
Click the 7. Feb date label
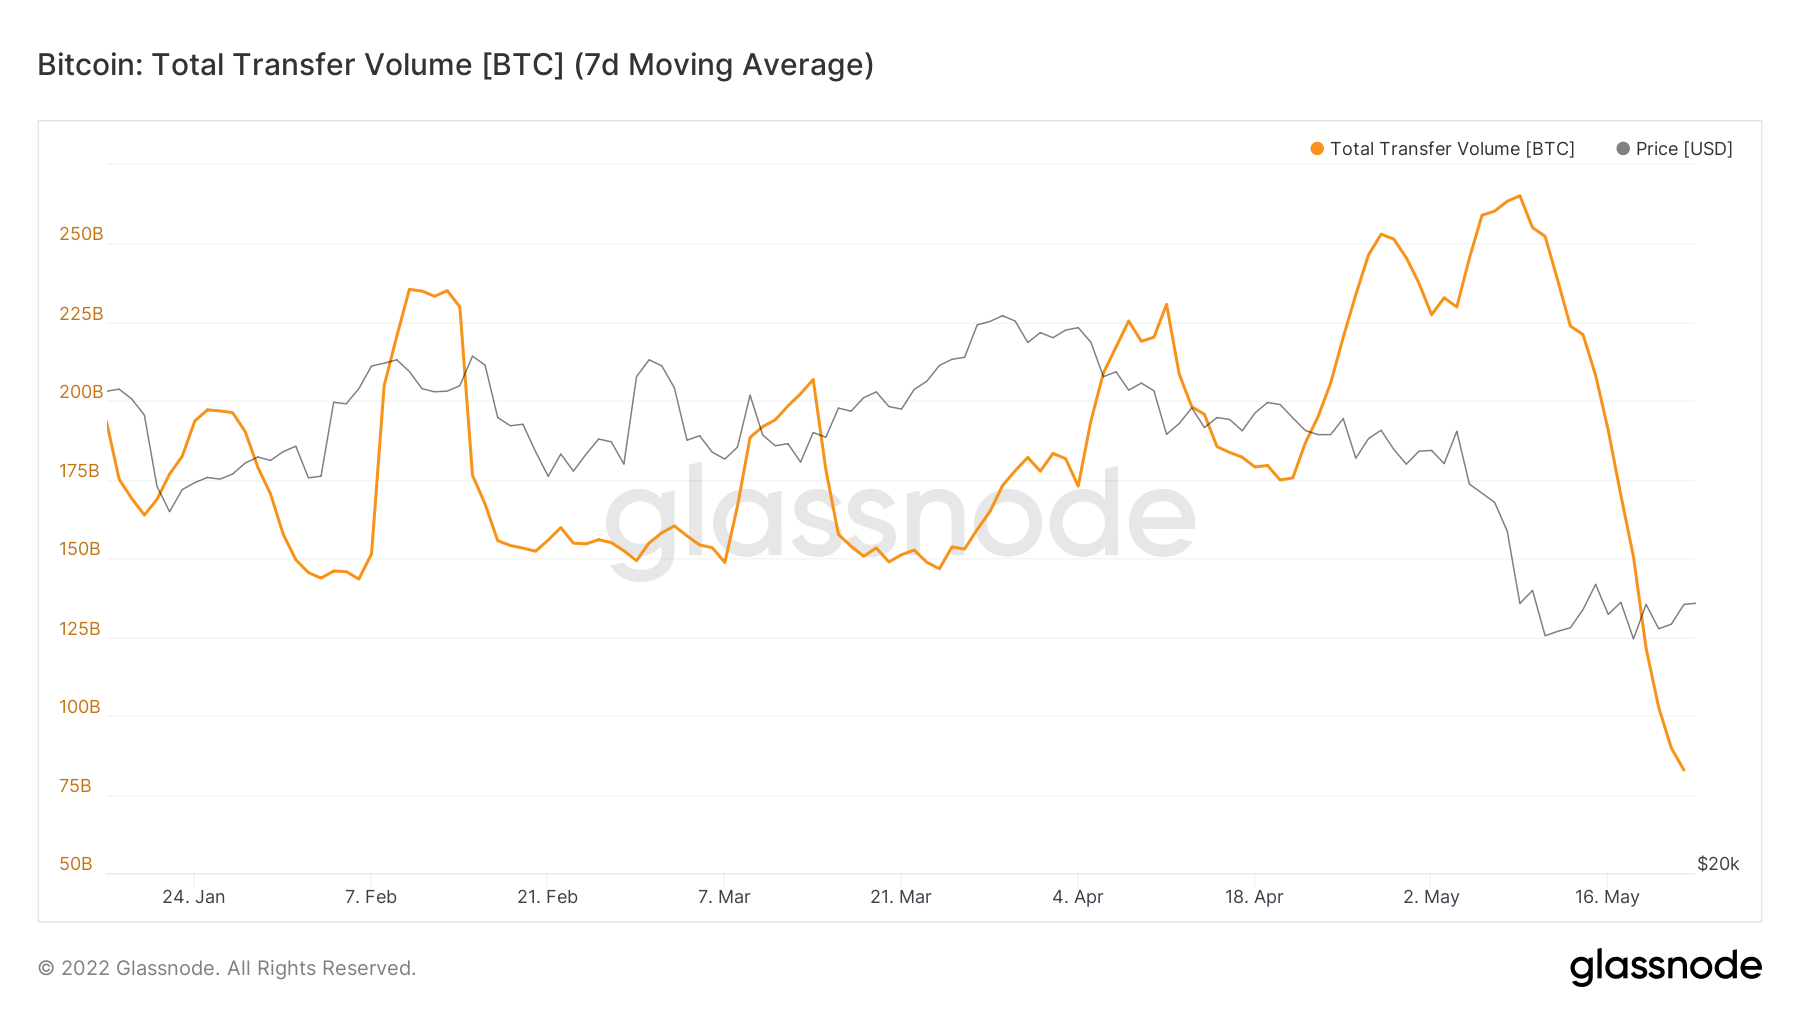[371, 897]
